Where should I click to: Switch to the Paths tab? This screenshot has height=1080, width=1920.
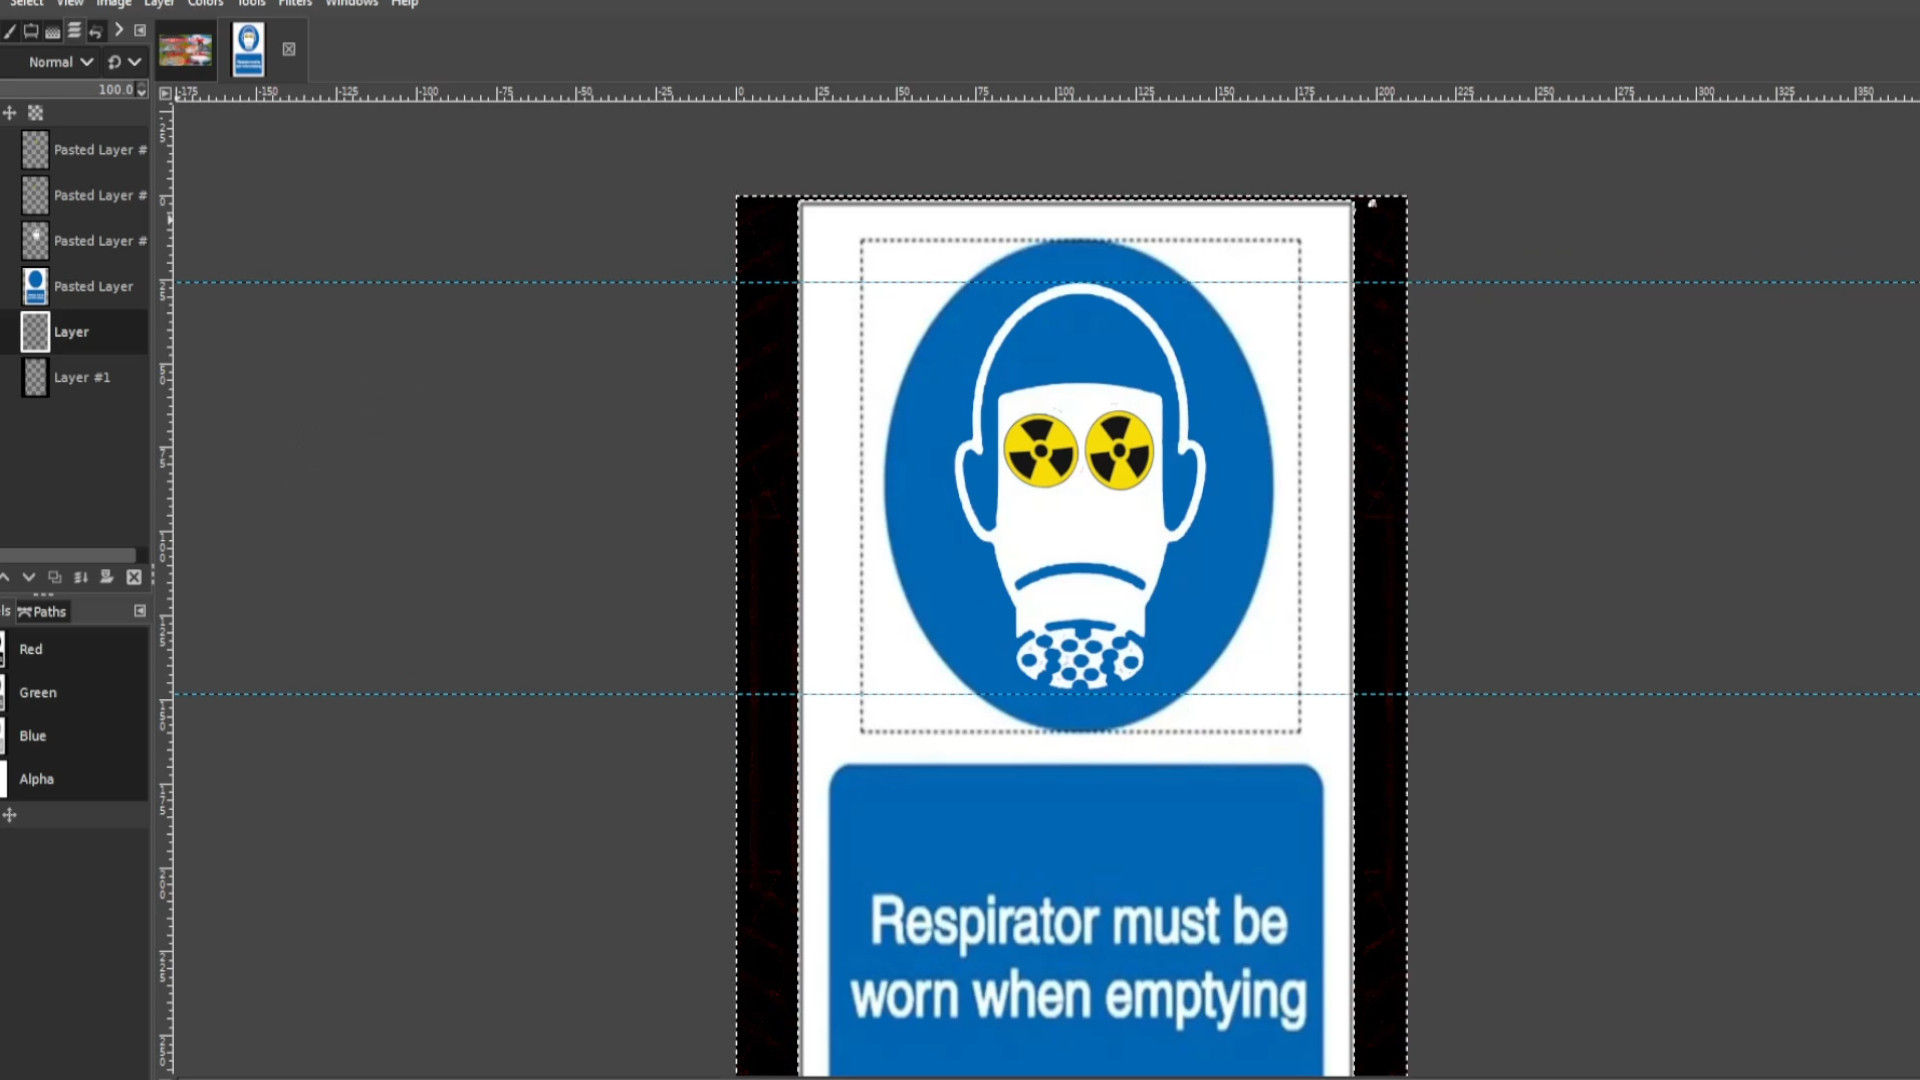[43, 611]
